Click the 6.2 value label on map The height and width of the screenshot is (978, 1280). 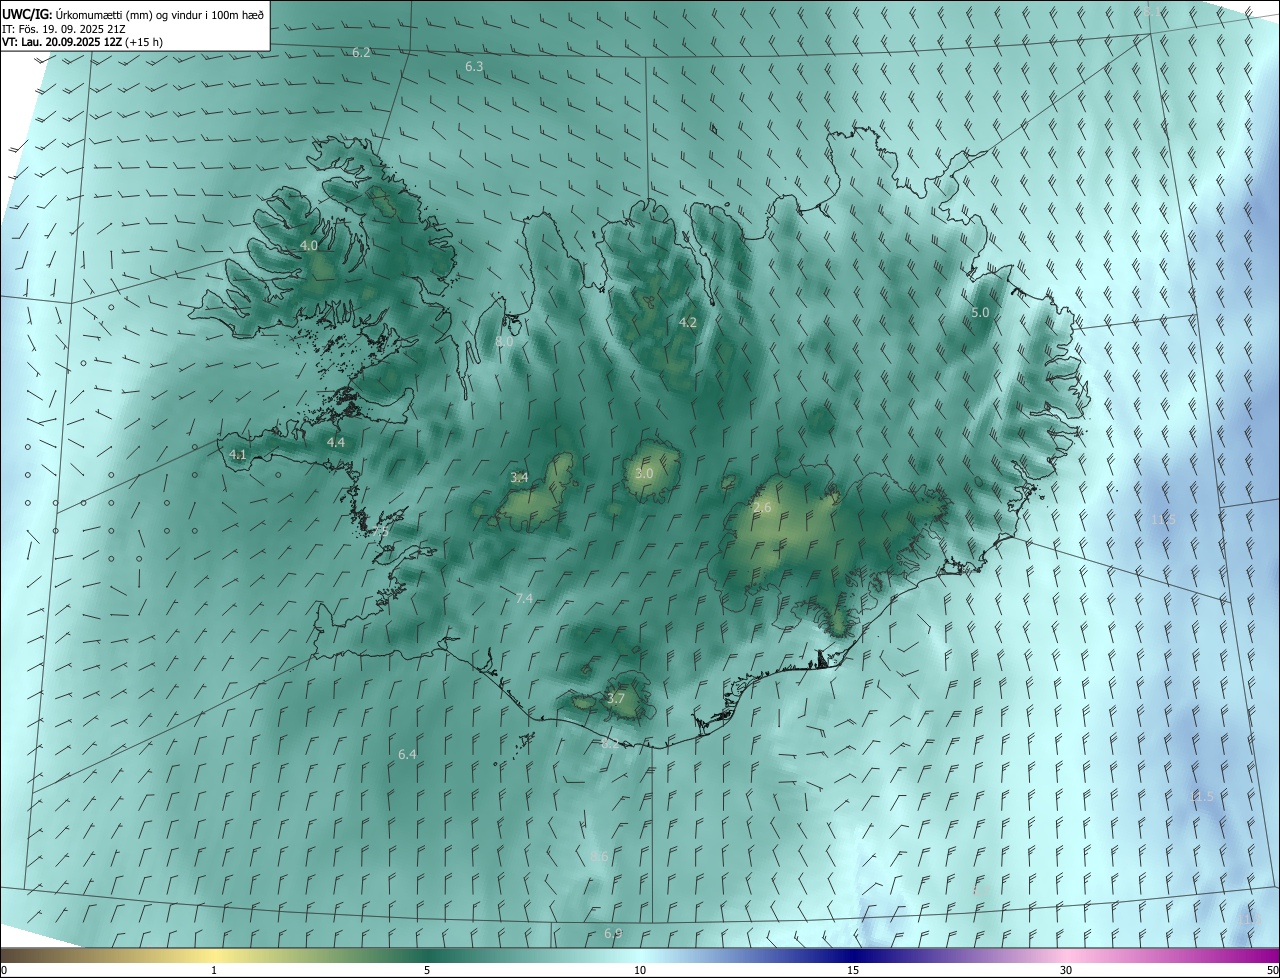click(x=362, y=52)
